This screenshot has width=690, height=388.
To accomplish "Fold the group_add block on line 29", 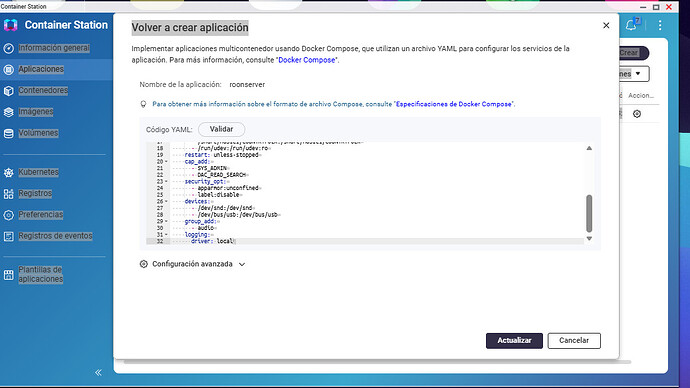I will pyautogui.click(x=166, y=221).
